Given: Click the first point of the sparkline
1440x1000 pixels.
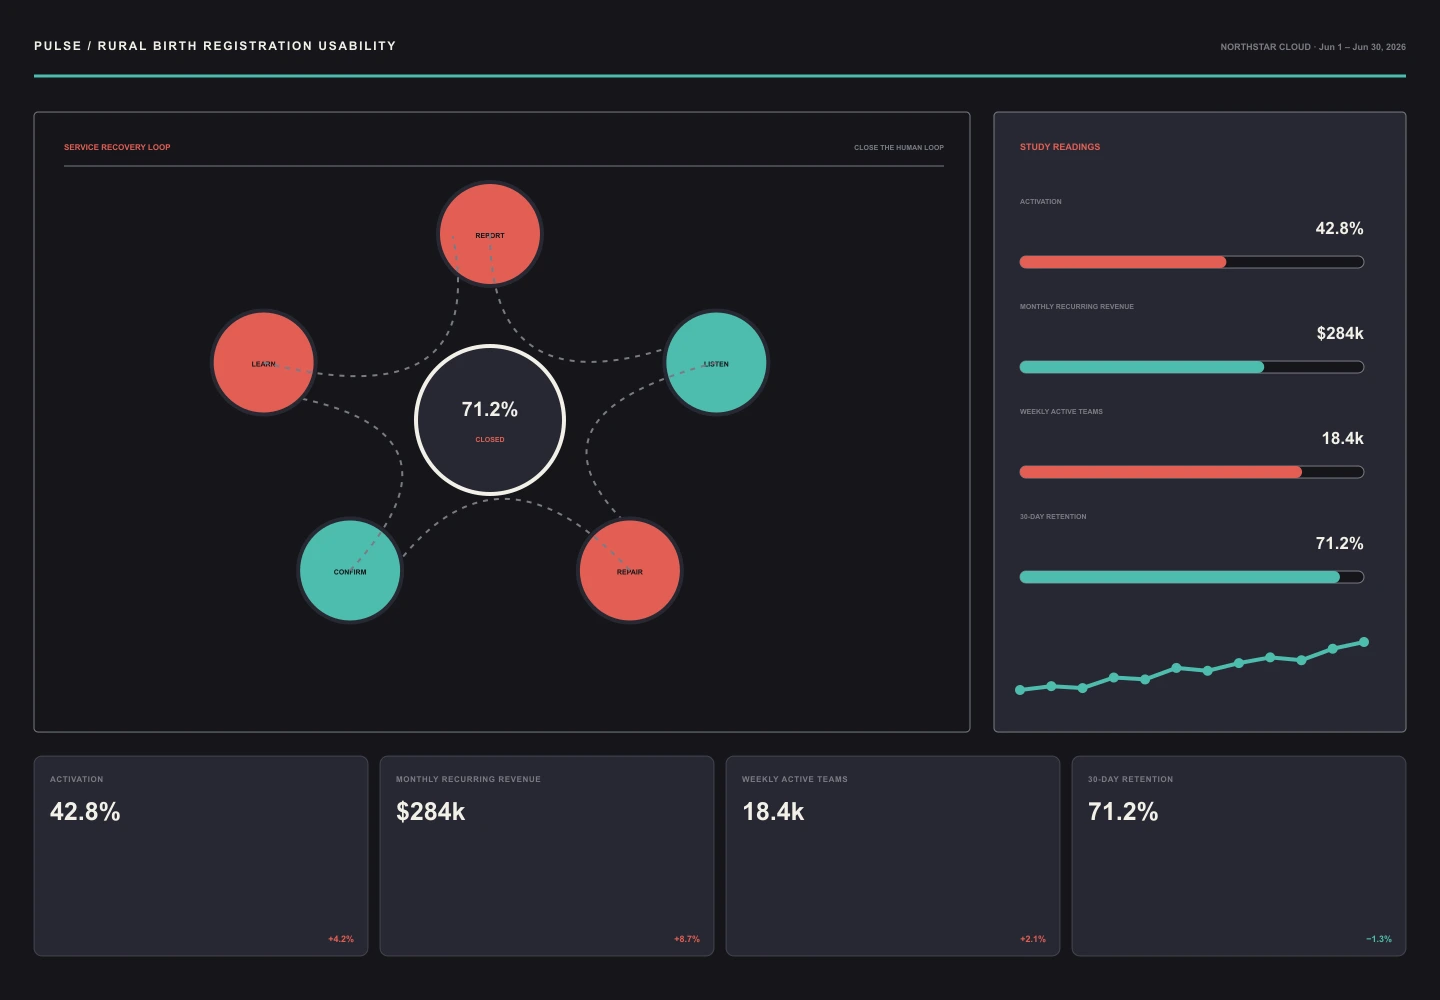Looking at the screenshot, I should coord(1020,690).
